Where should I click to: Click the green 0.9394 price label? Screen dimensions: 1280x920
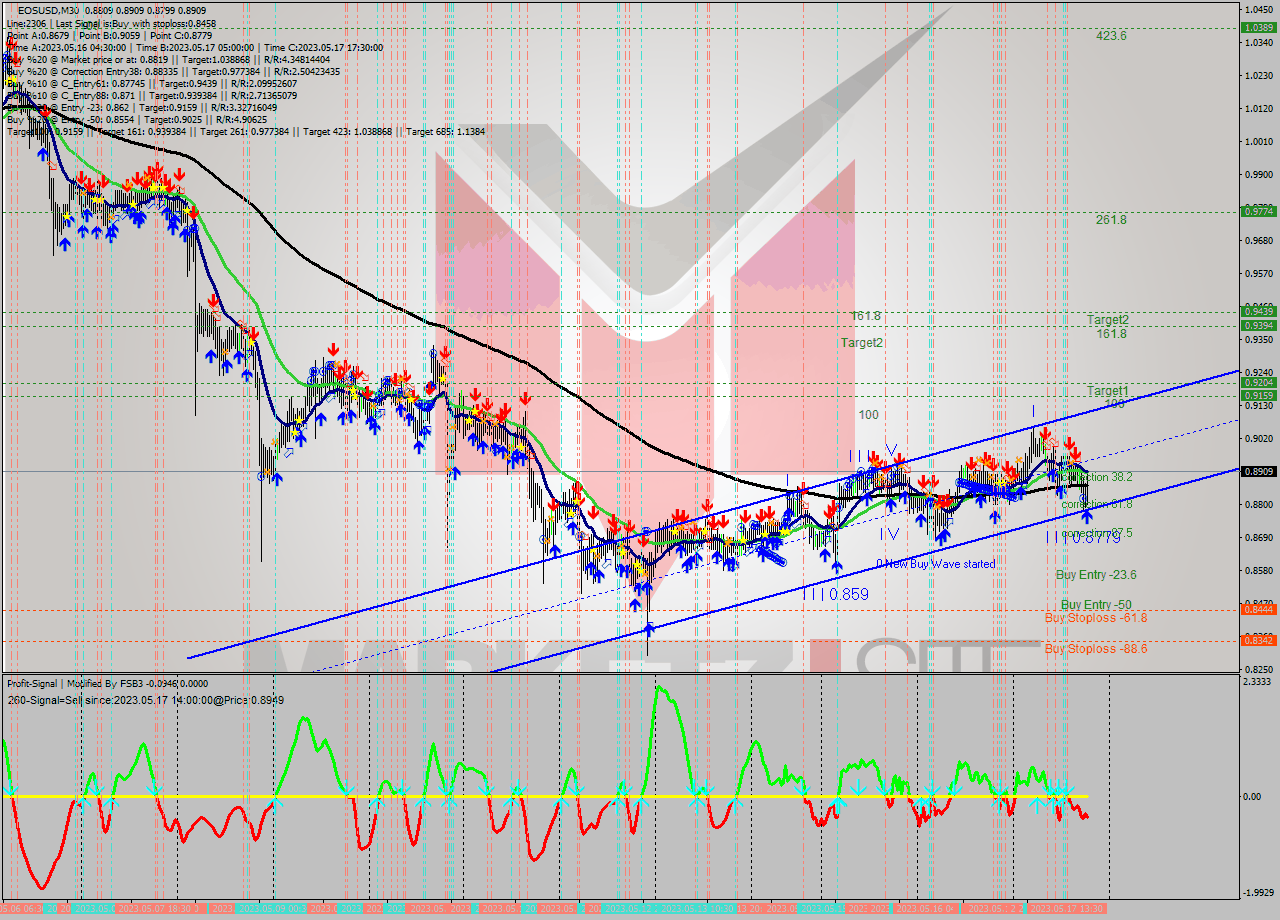pos(1257,325)
